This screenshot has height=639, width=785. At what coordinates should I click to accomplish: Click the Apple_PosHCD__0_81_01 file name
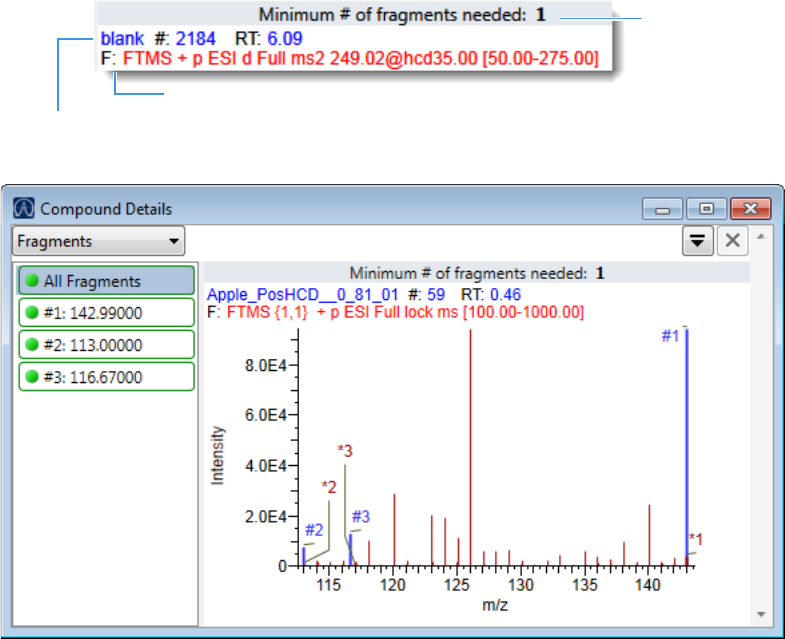point(302,294)
